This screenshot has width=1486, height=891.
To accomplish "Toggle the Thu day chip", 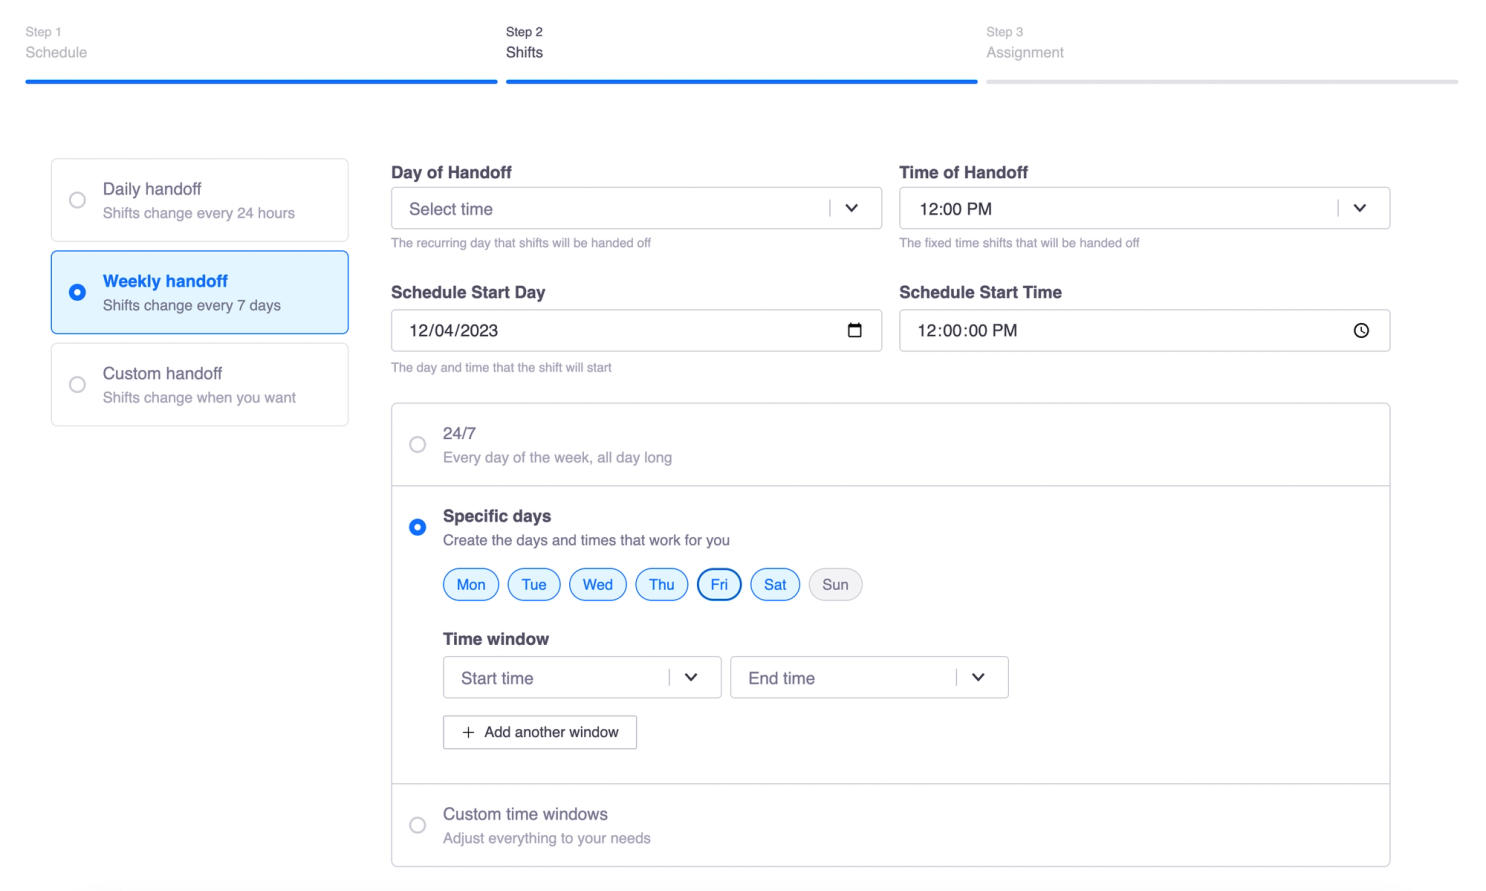I will (x=662, y=585).
